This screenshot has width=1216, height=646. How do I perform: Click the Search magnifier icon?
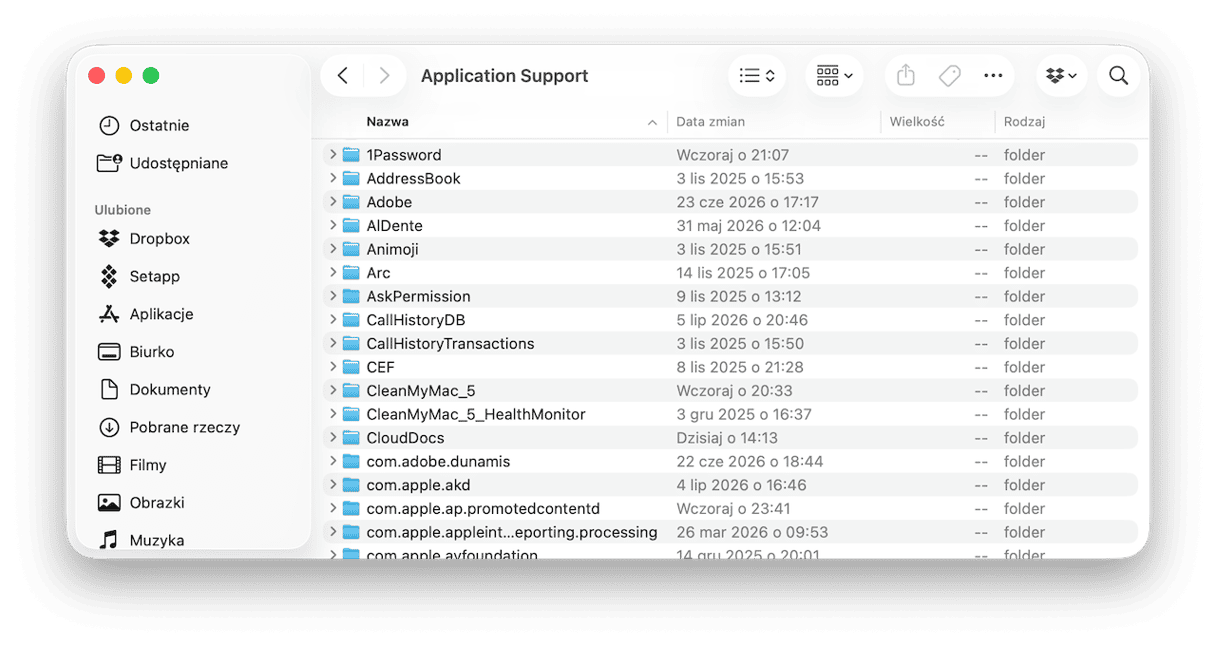click(x=1119, y=76)
